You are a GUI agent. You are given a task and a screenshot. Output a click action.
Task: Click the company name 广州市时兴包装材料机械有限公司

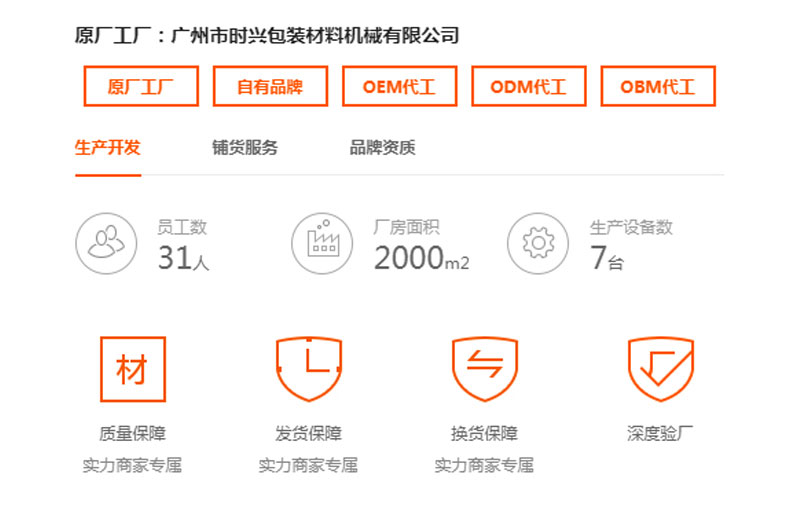(x=315, y=36)
